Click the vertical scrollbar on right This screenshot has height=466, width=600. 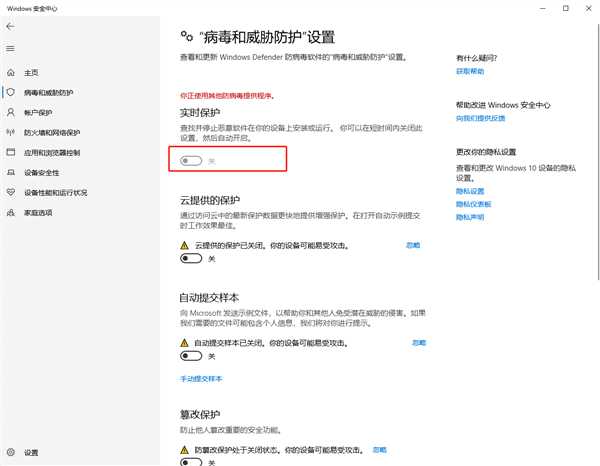coord(598,151)
